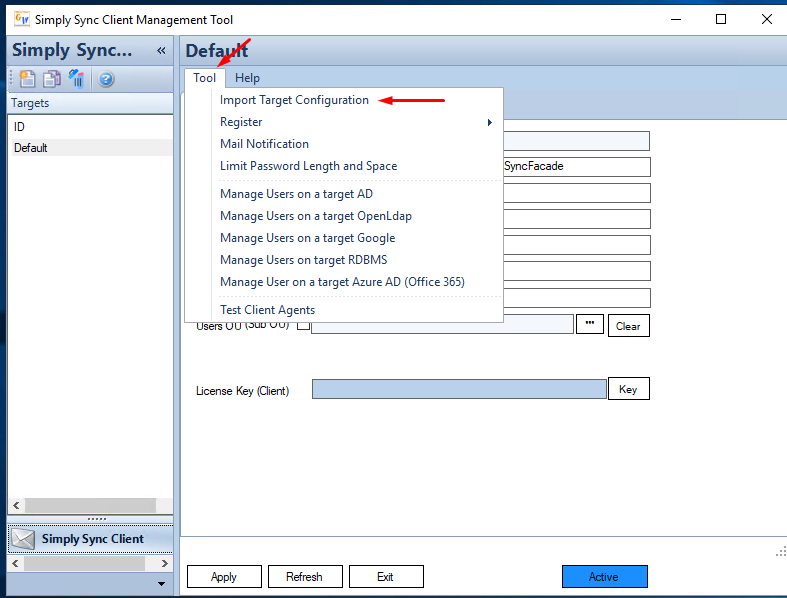Click the Simply Sync Client envelope icon

click(x=23, y=539)
